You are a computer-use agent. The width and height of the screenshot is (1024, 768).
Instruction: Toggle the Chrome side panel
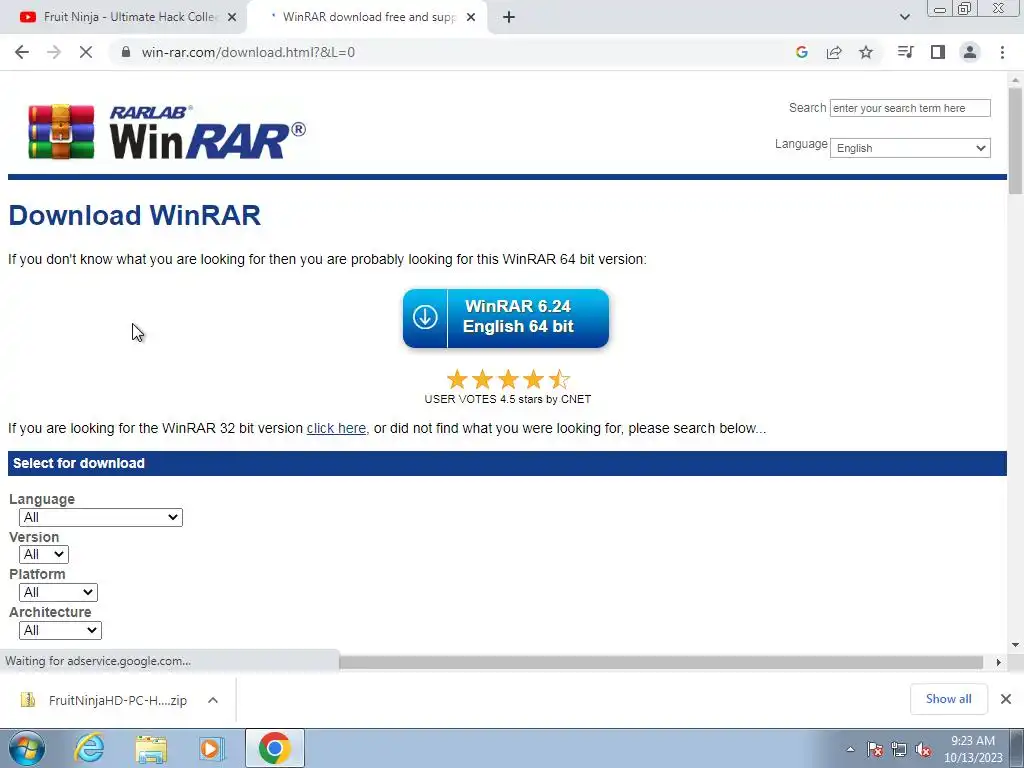pyautogui.click(x=938, y=52)
